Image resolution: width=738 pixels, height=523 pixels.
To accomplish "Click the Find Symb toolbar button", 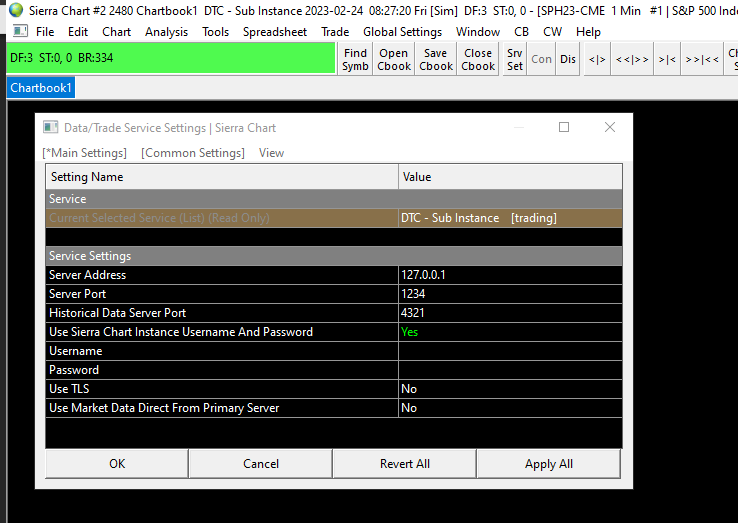I will pos(355,59).
